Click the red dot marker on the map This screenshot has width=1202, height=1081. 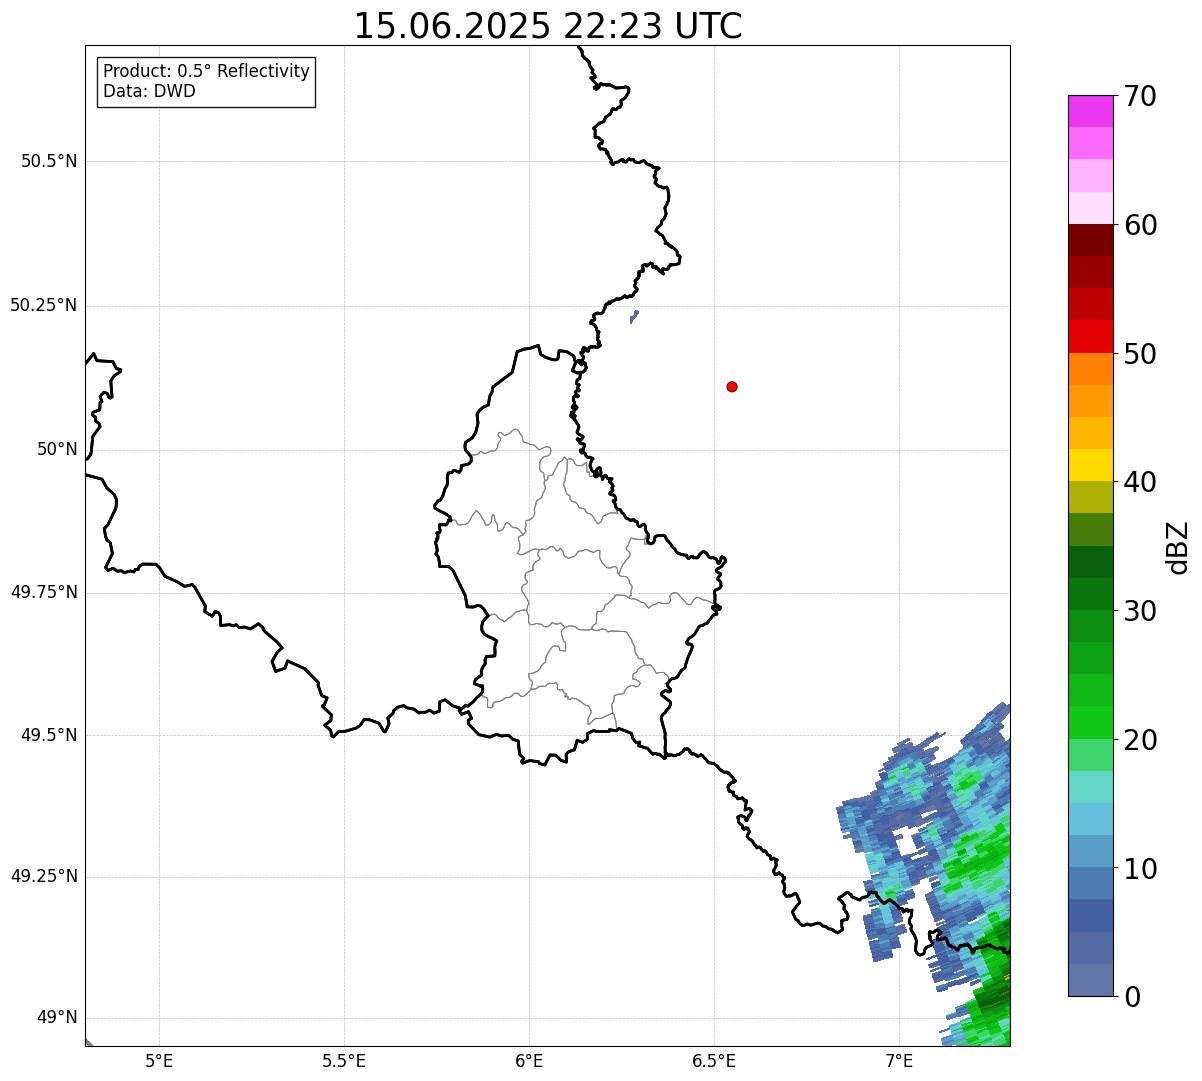tap(732, 386)
